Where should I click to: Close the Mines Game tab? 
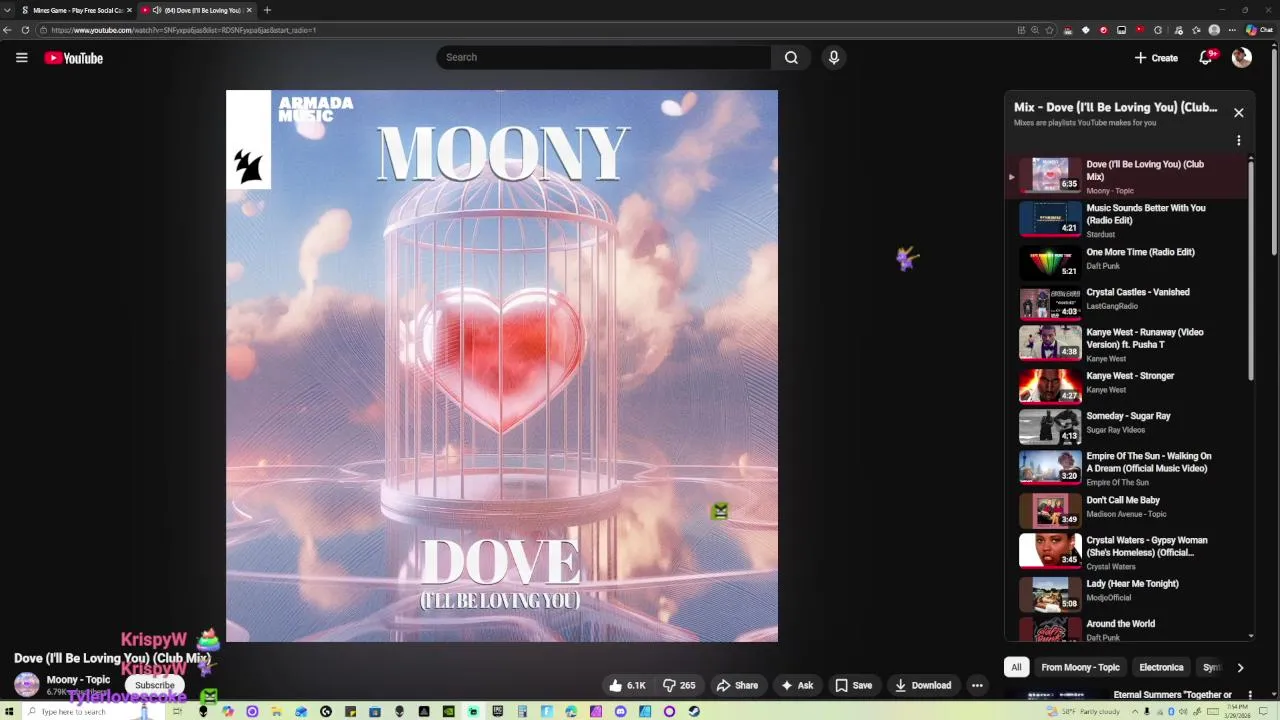point(129,10)
